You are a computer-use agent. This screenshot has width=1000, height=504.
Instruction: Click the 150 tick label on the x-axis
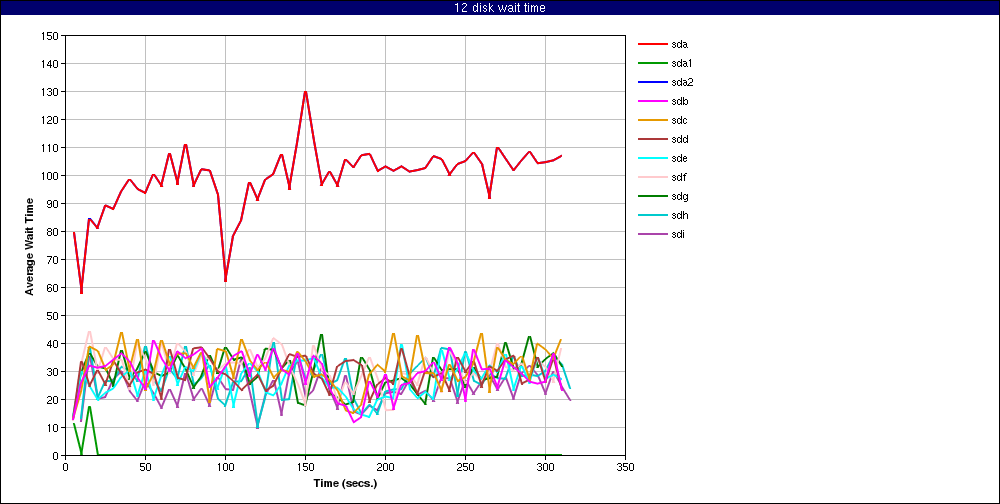[305, 466]
